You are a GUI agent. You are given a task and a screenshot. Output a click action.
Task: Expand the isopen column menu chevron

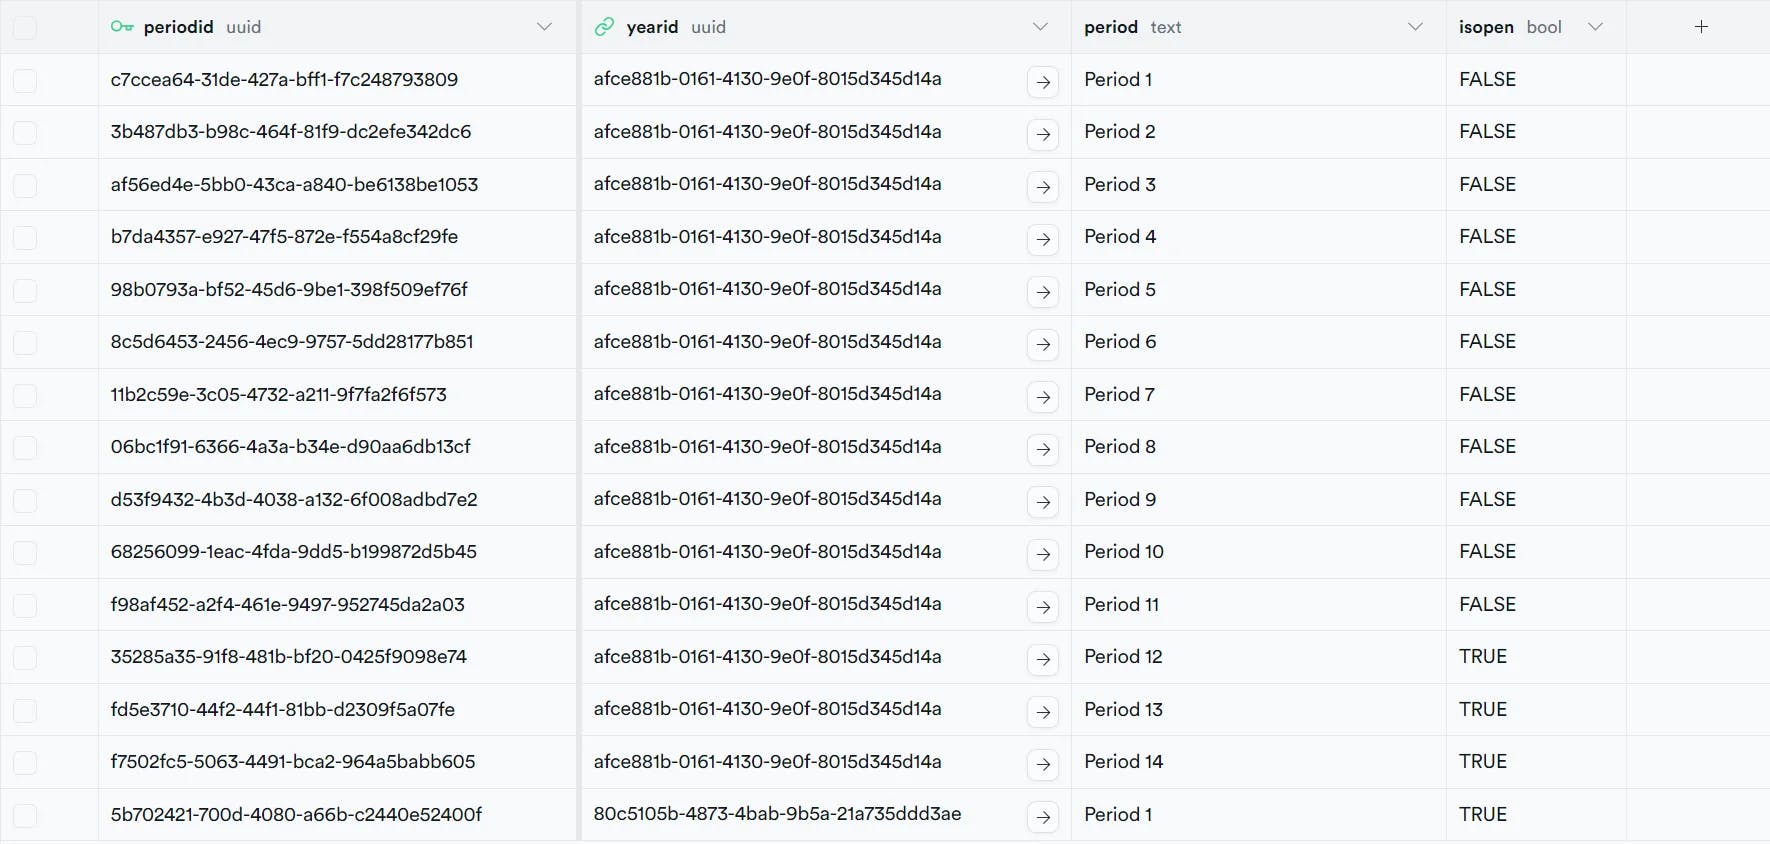point(1595,27)
